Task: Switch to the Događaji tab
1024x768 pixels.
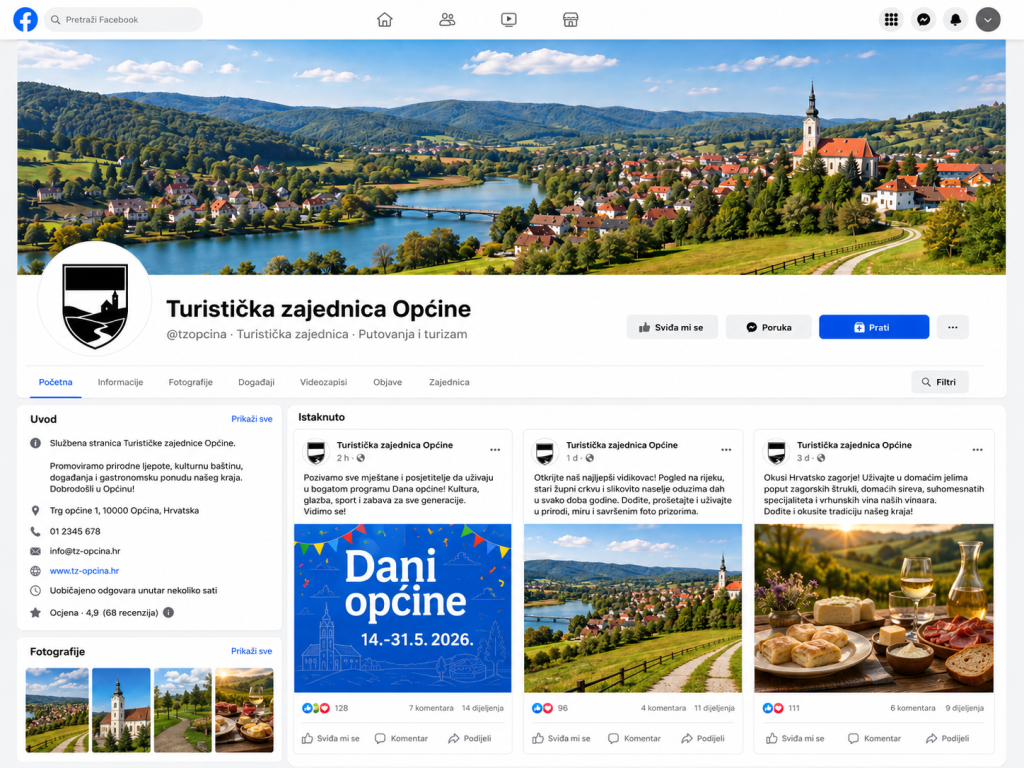Action: click(x=256, y=382)
